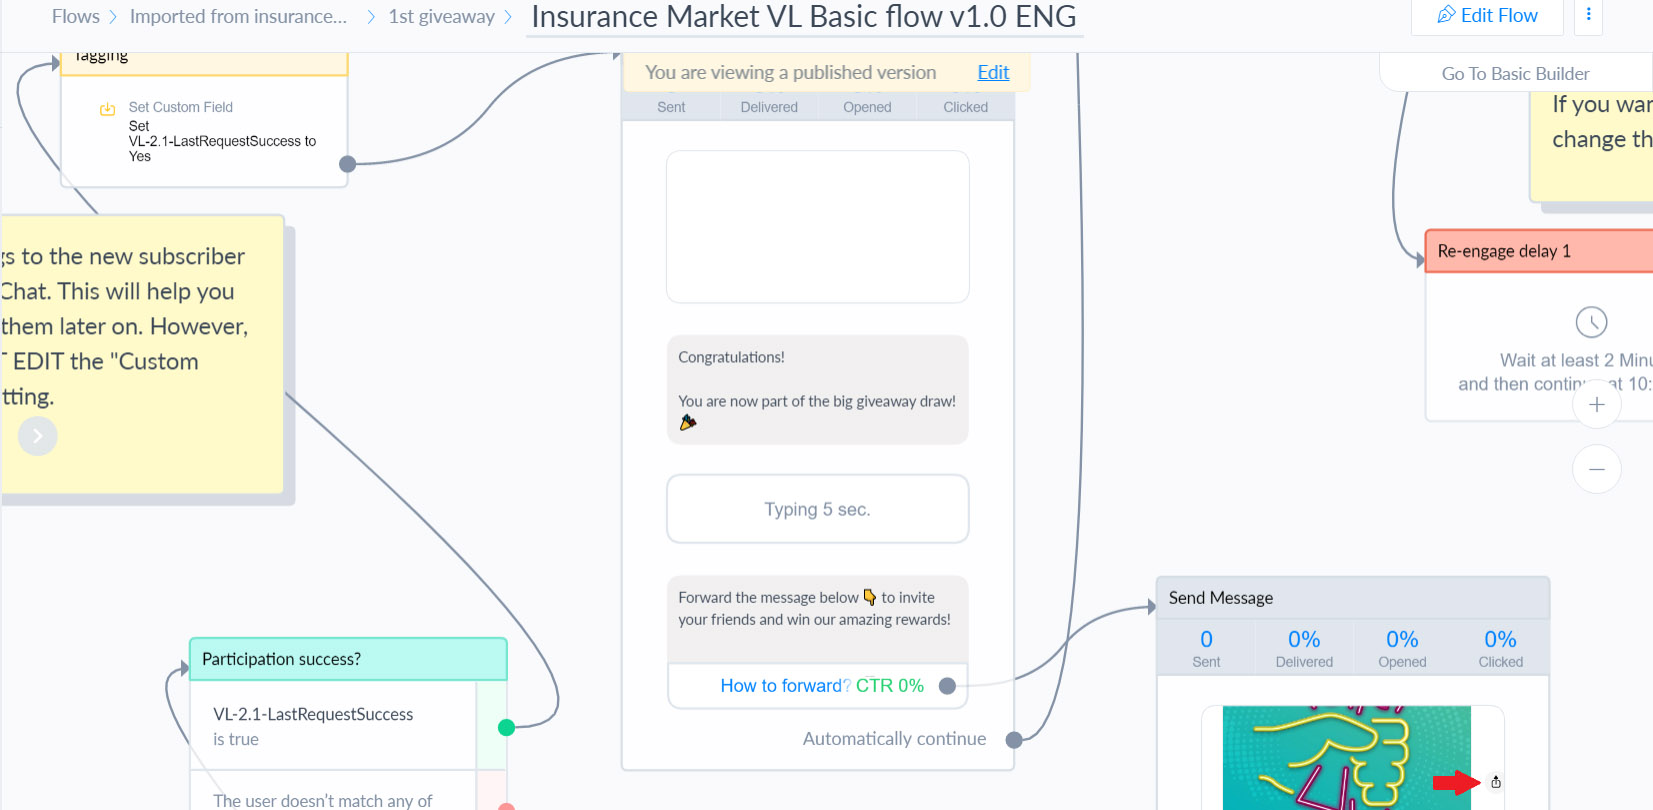Click the Delivered 0% stat in Send Message

(1304, 648)
